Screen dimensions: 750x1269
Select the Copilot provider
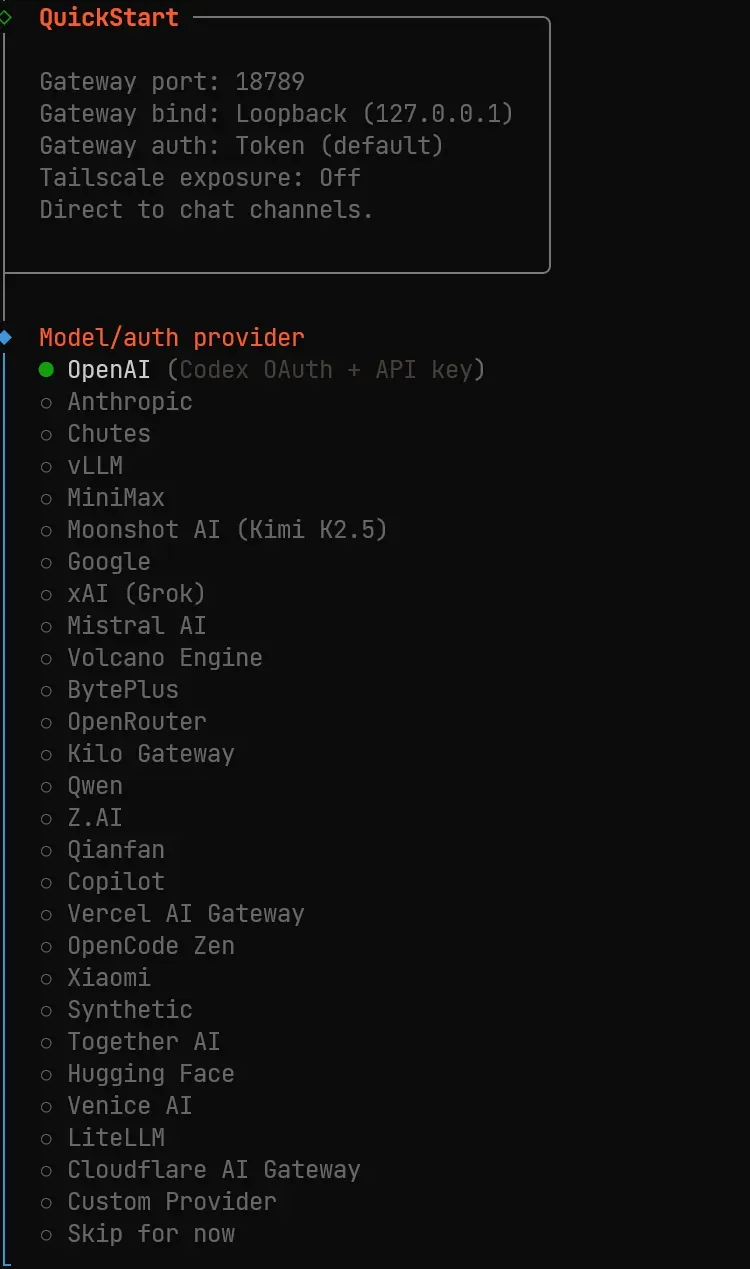tap(115, 881)
